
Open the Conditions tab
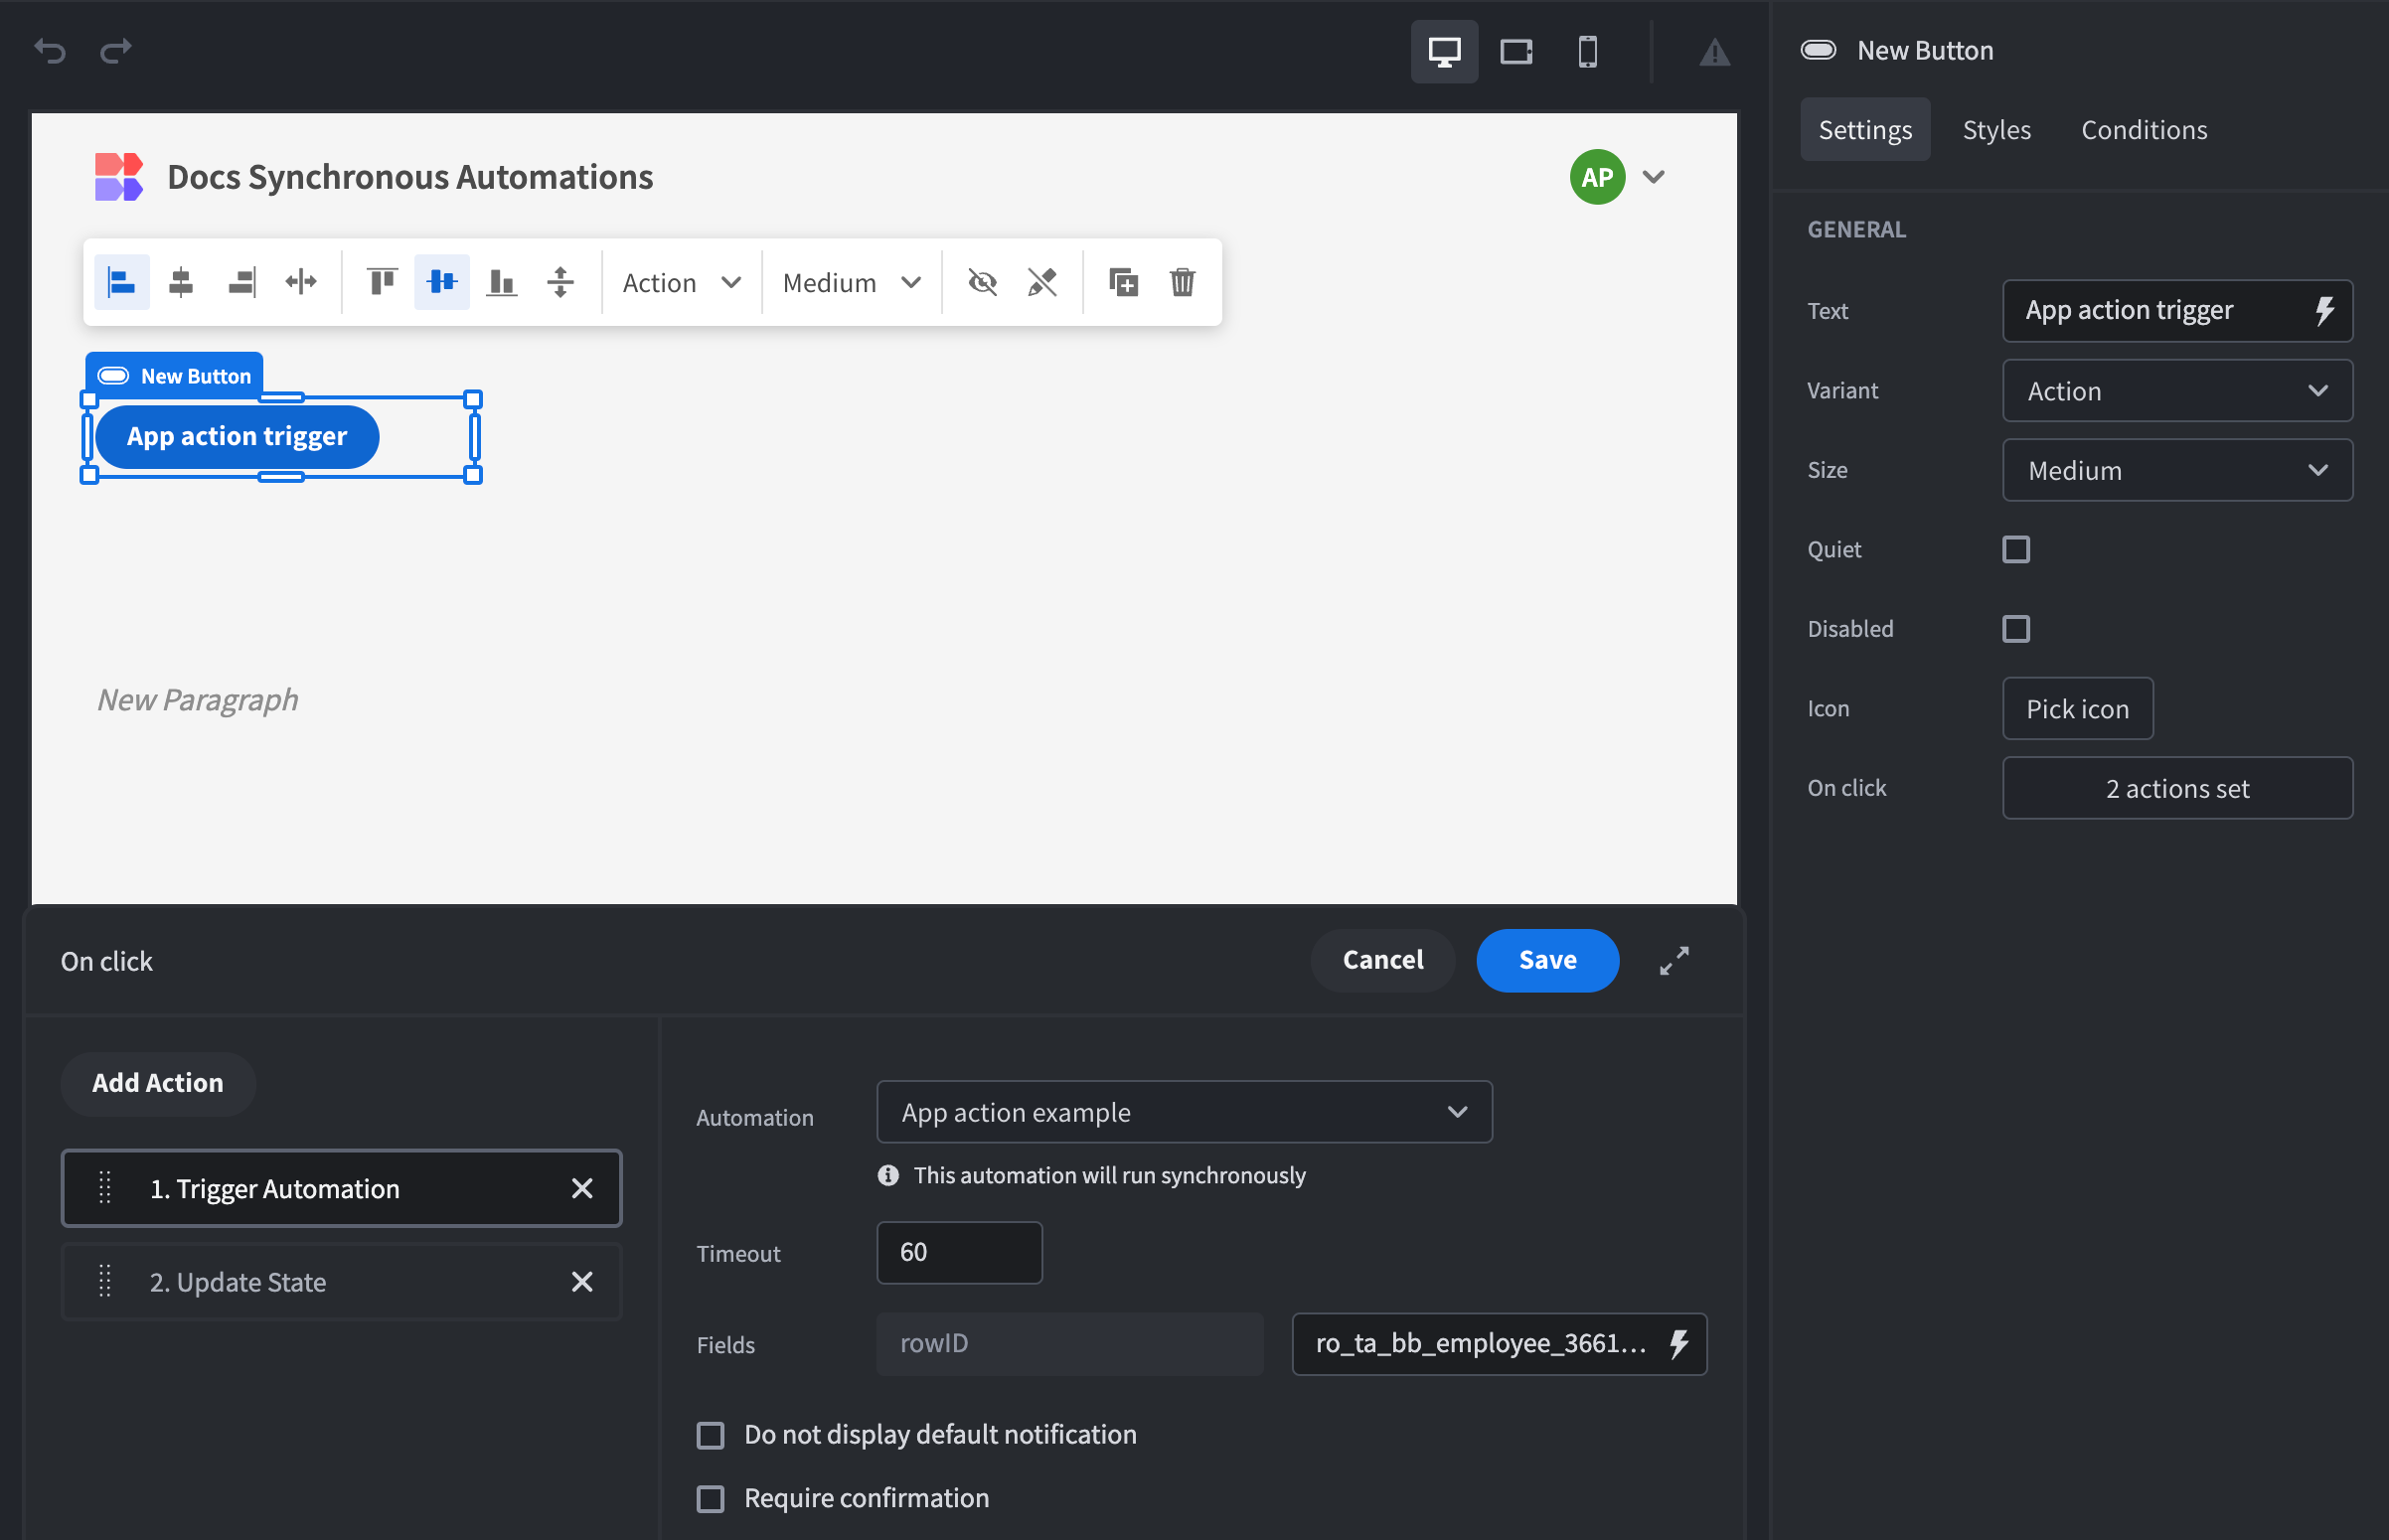tap(2143, 130)
